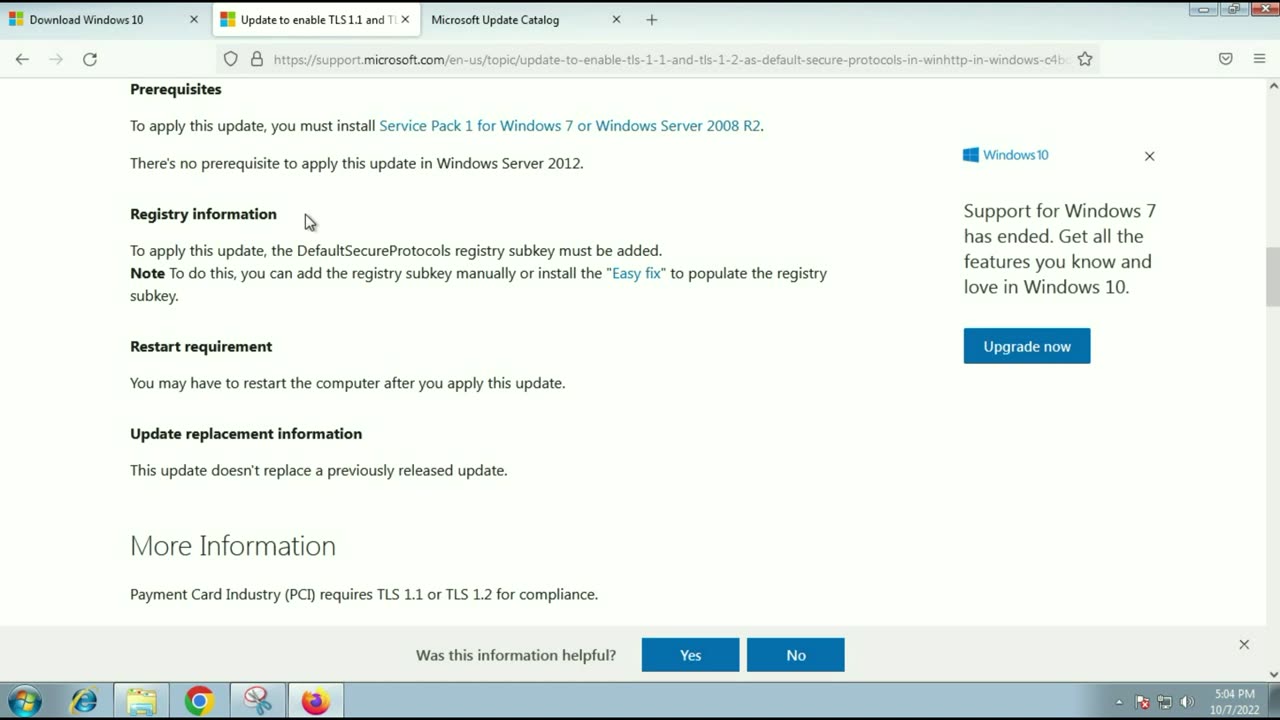
Task: Close the feedback banner
Action: [1244, 644]
